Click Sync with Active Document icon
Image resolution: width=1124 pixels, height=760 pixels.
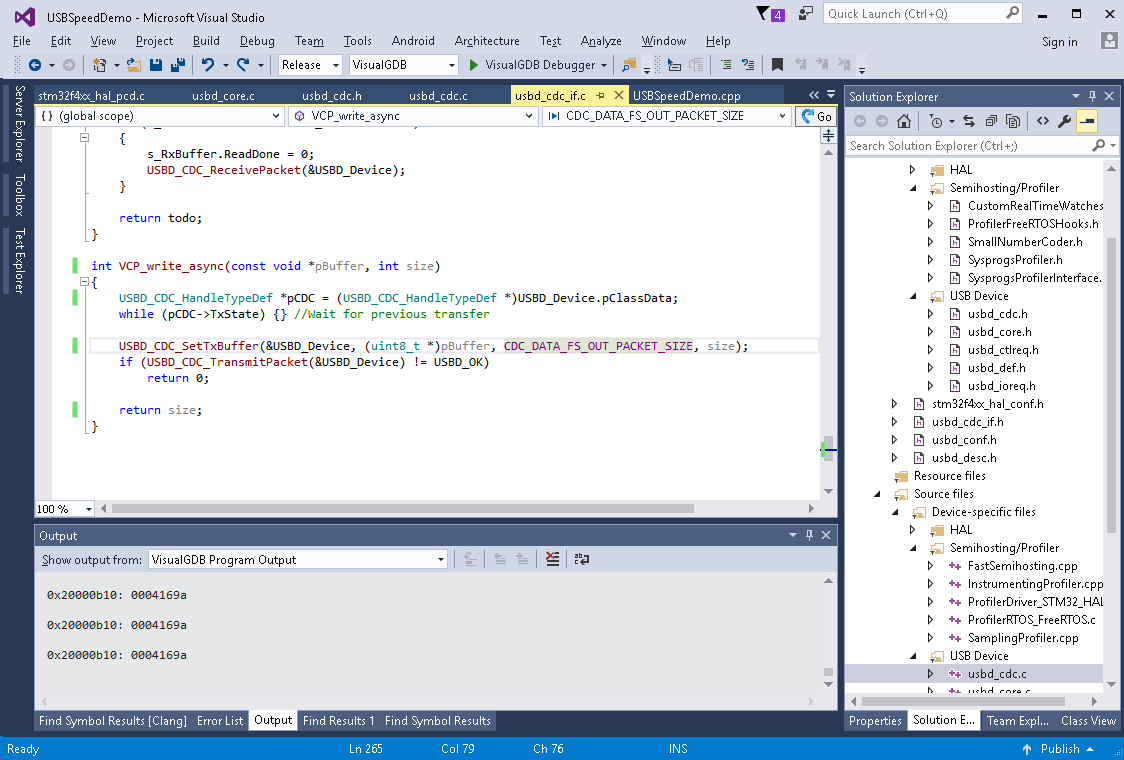click(x=969, y=121)
